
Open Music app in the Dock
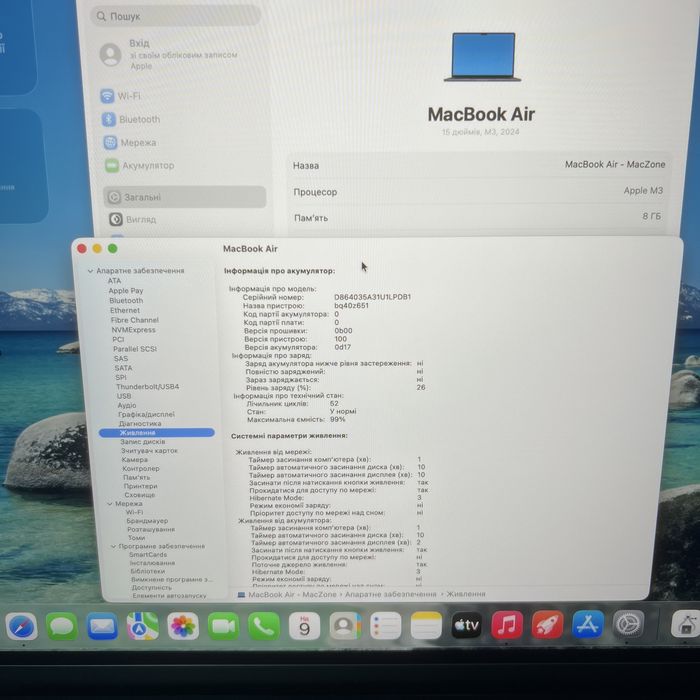point(507,625)
